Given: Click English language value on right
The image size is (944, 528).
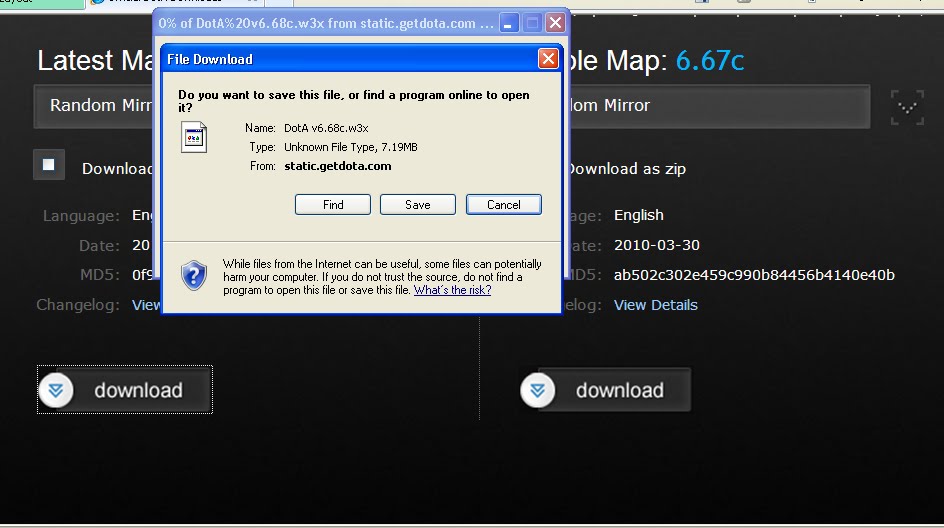Looking at the screenshot, I should click(639, 215).
